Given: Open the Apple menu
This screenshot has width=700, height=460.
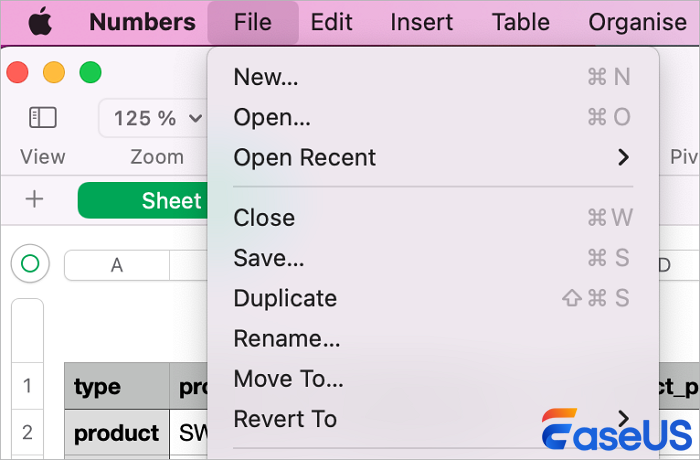Looking at the screenshot, I should coord(39,21).
